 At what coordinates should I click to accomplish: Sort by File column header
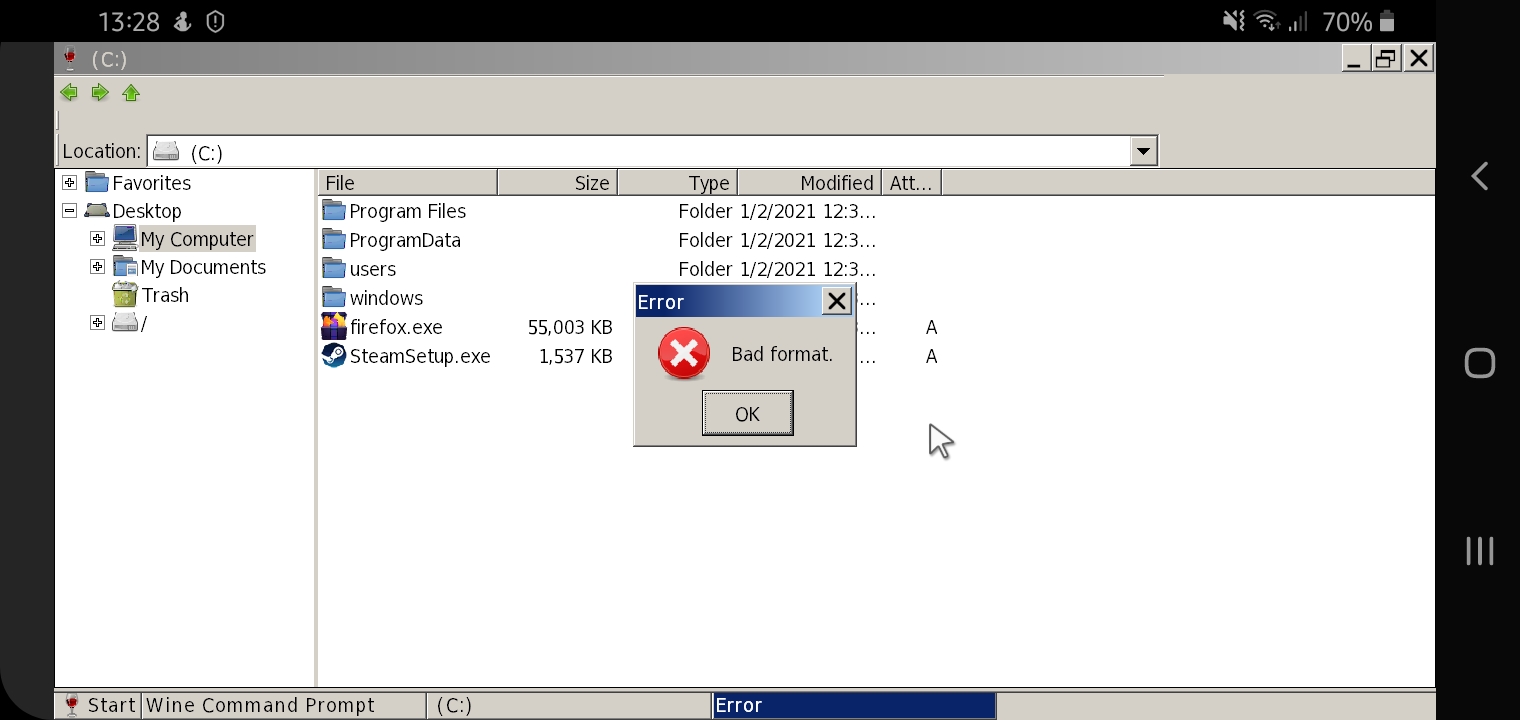coord(408,182)
